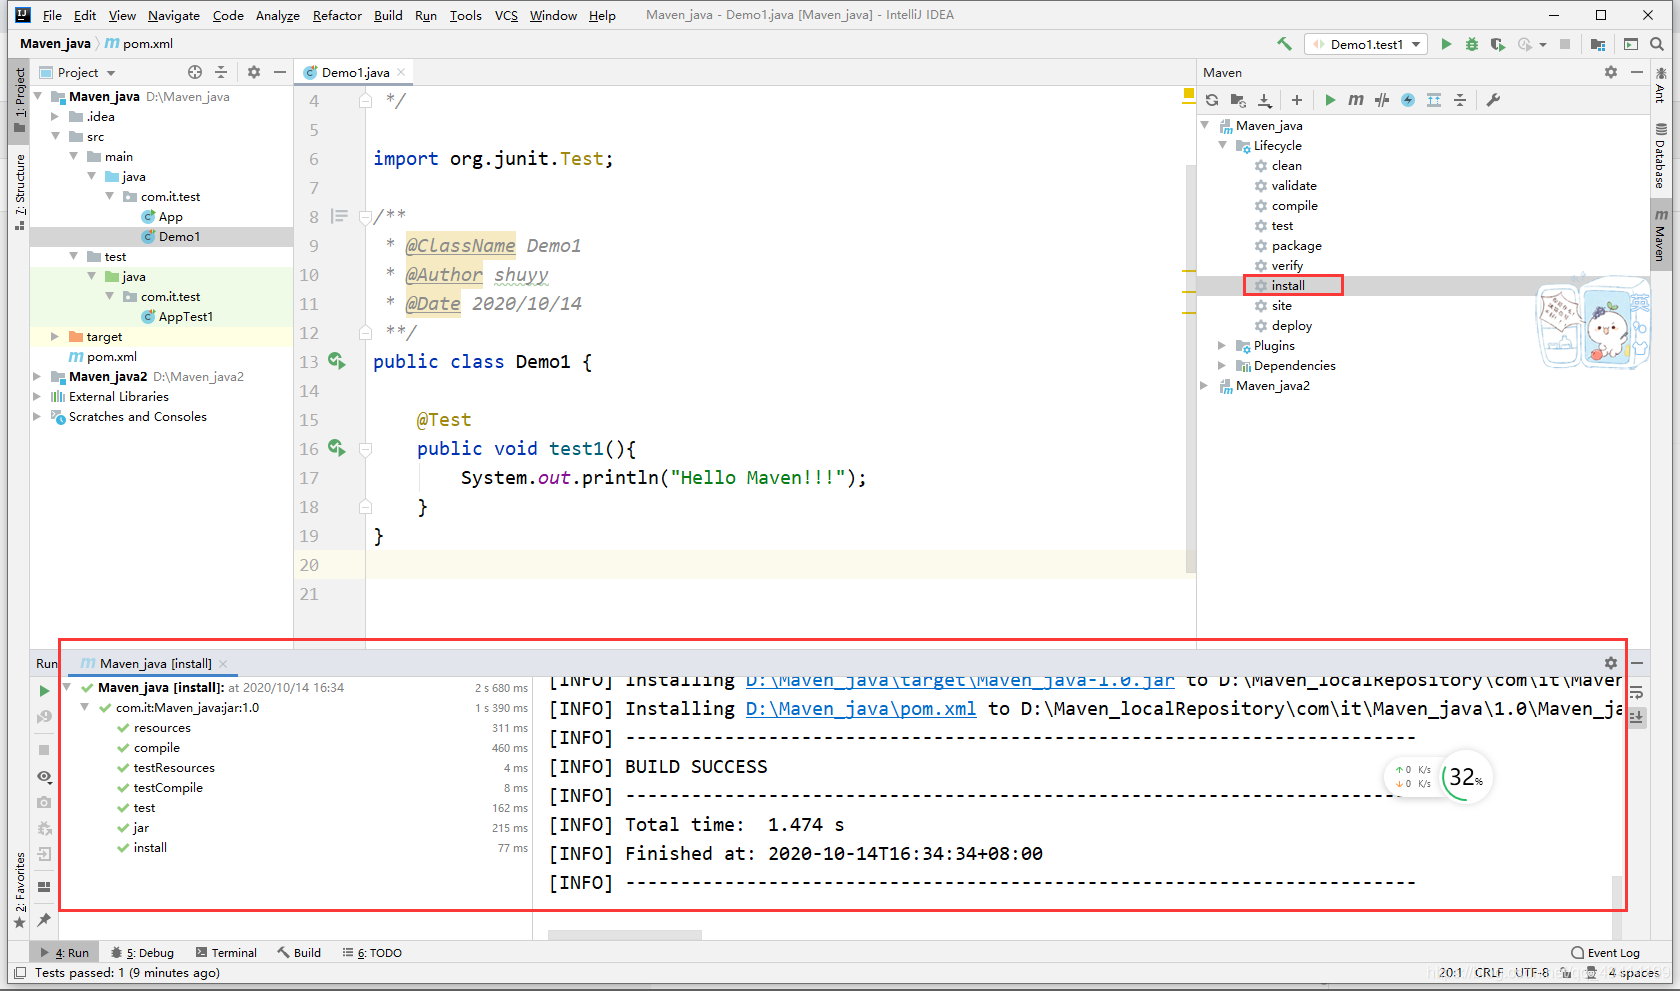Restore layout icon in Run panel
Image resolution: width=1680 pixels, height=991 pixels.
44,886
